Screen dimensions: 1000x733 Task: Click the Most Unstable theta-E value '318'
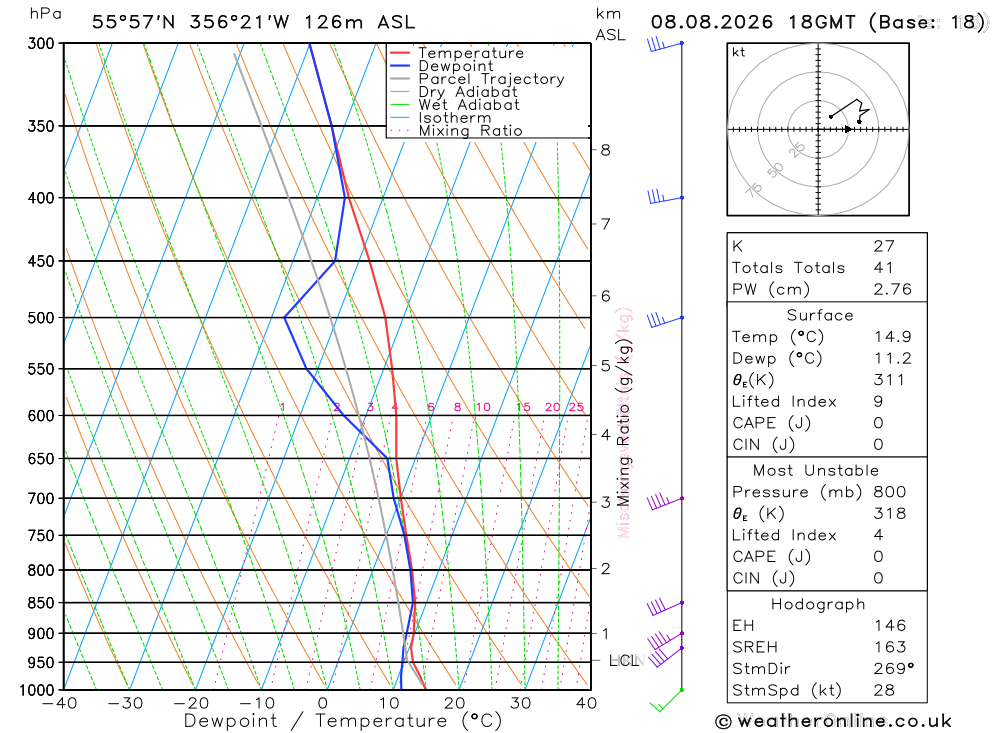(x=889, y=514)
